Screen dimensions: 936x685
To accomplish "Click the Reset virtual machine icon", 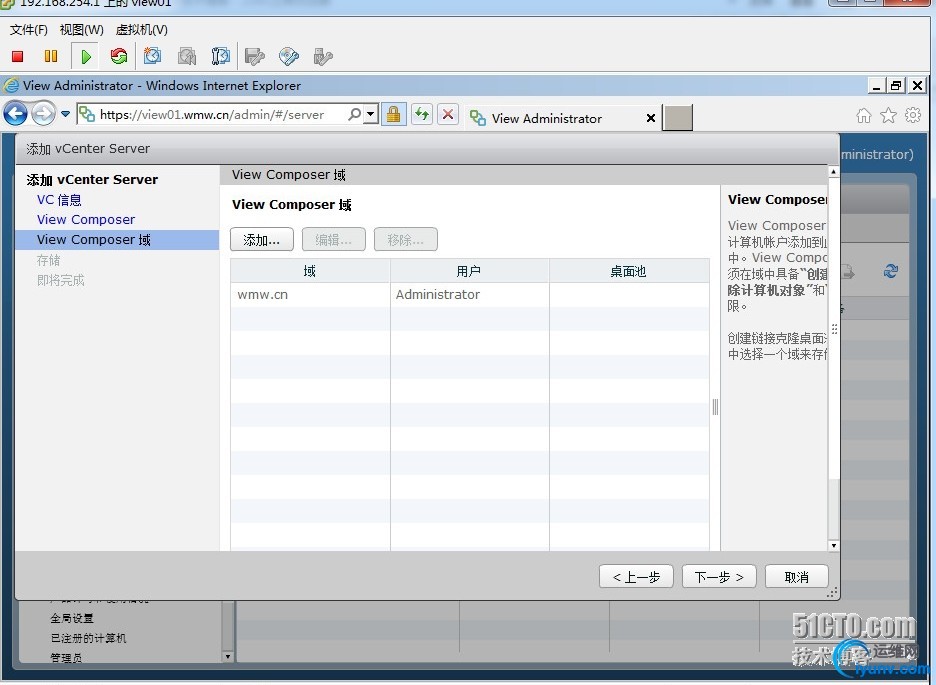I will pos(119,57).
